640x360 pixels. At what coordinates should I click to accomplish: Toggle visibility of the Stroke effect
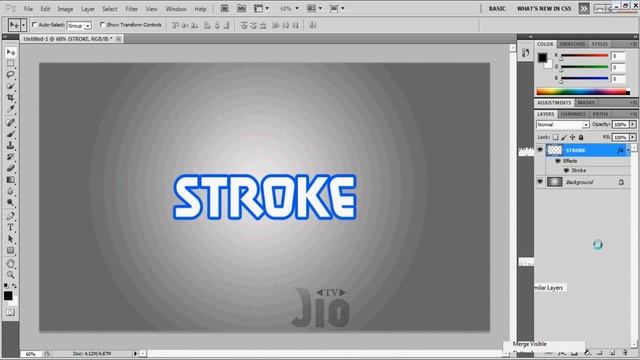(x=567, y=171)
